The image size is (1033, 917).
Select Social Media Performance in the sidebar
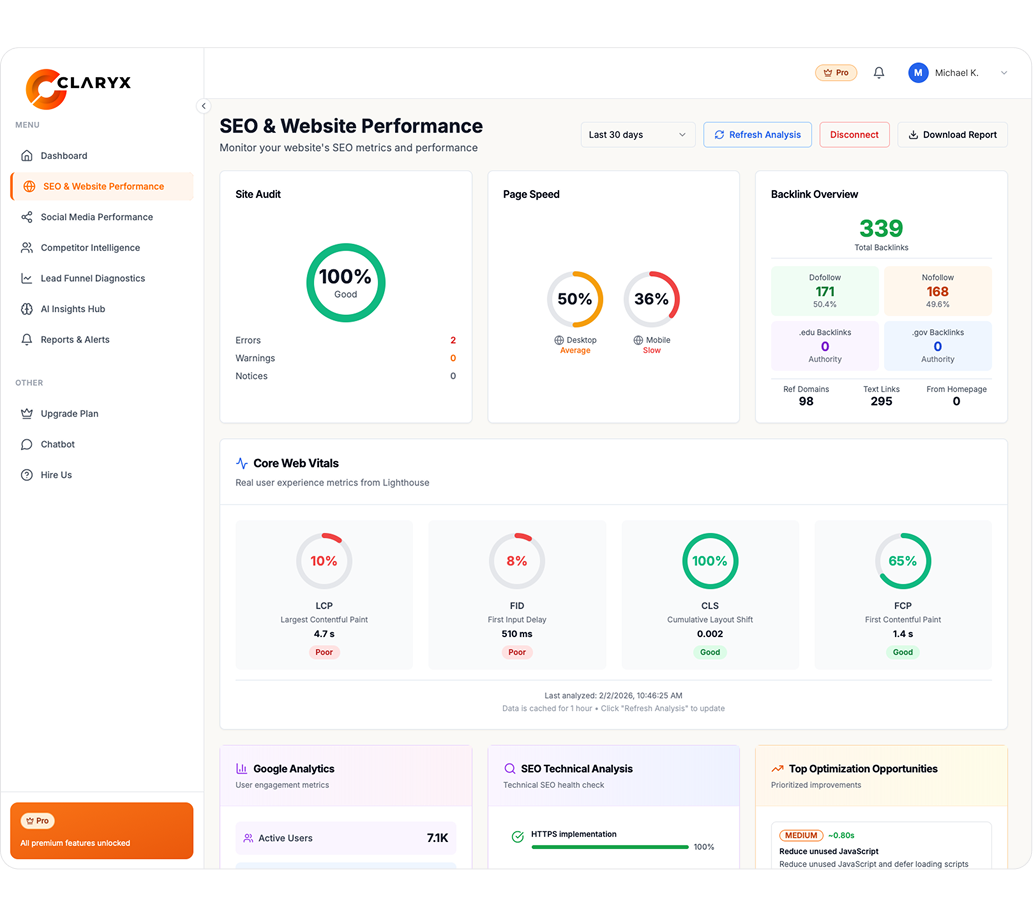(99, 217)
